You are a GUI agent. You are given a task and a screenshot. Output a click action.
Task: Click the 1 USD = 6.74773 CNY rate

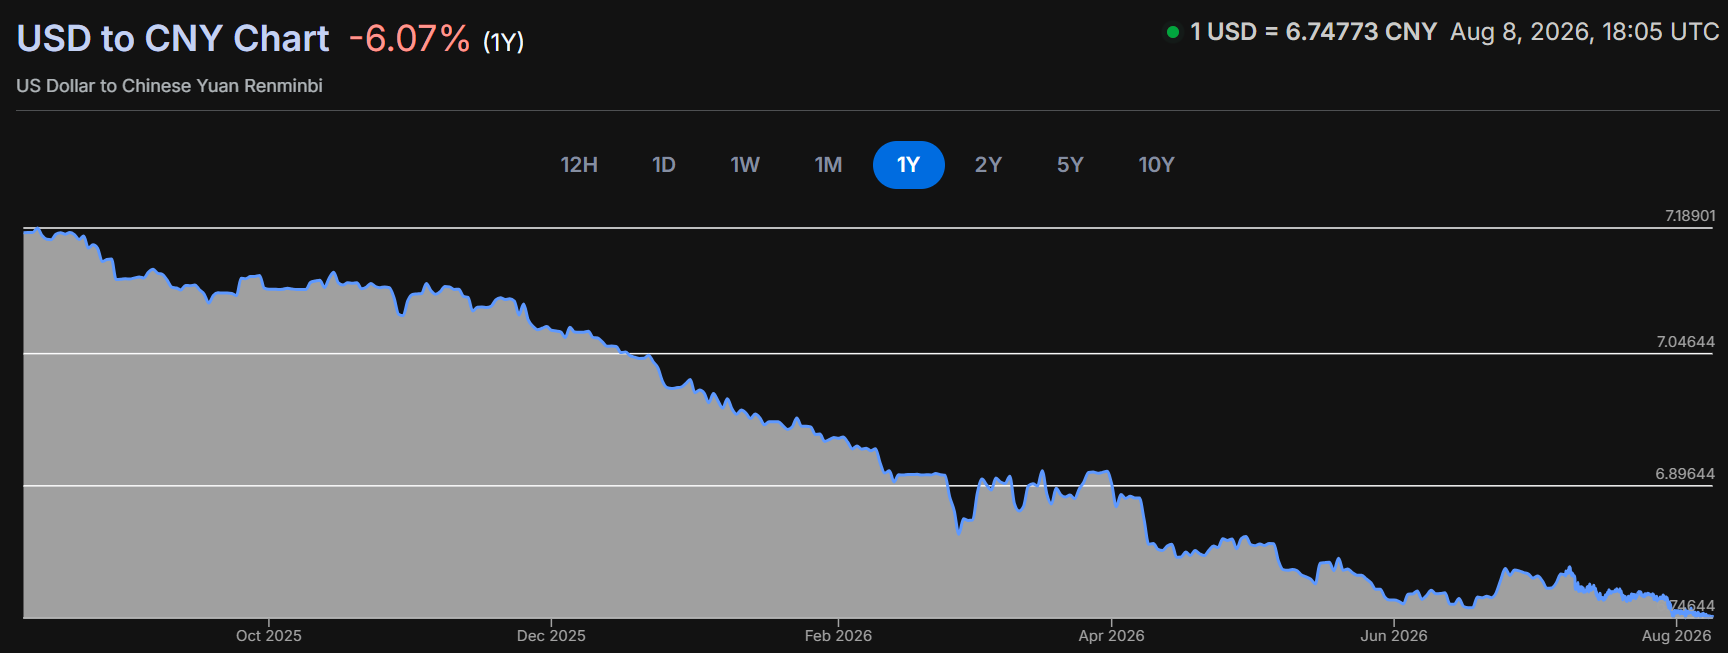tap(1313, 32)
